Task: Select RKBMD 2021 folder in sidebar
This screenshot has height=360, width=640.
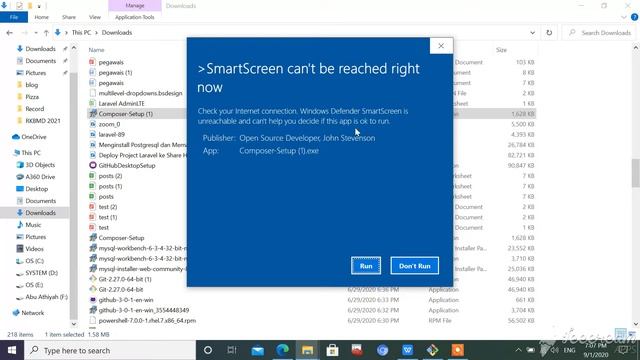Action: coord(42,121)
